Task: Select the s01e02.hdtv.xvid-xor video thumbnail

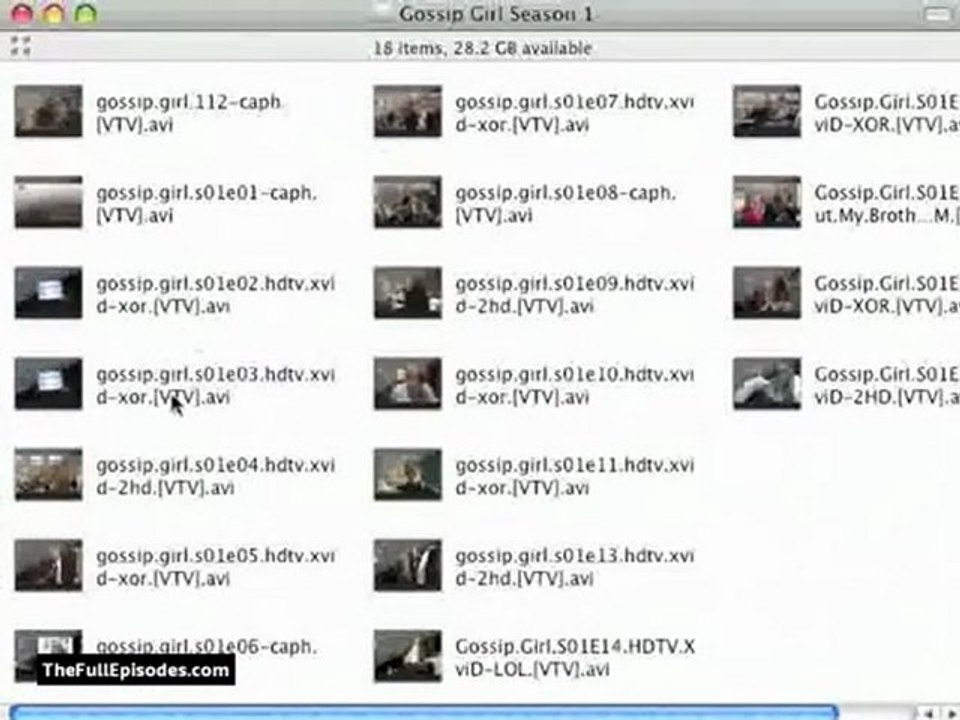Action: pos(48,293)
